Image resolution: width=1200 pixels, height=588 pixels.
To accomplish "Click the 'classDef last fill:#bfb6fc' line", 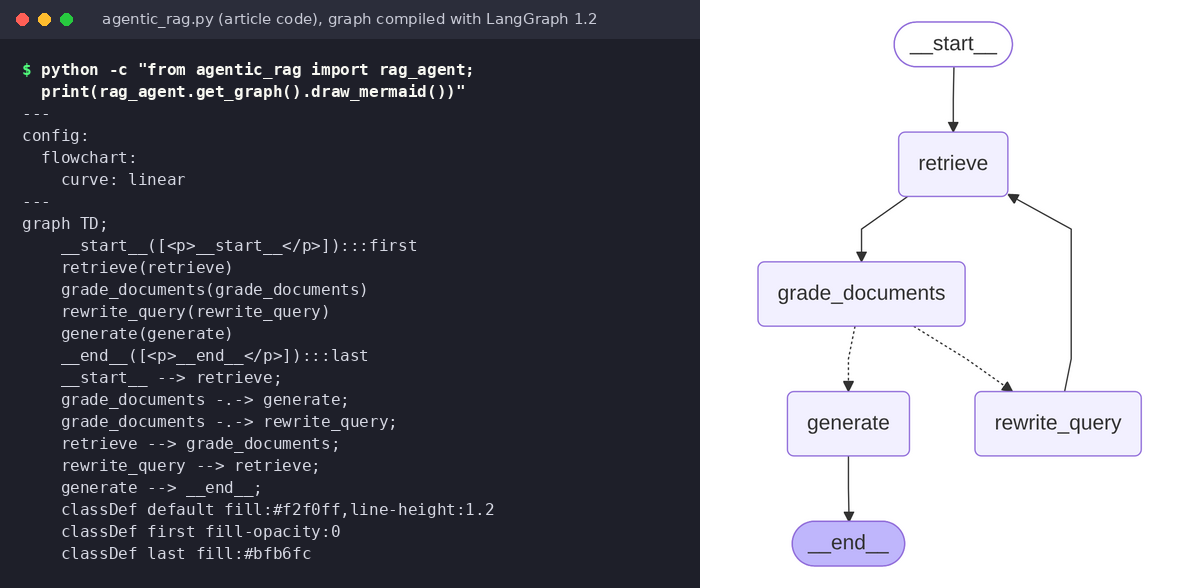I will click(x=186, y=554).
